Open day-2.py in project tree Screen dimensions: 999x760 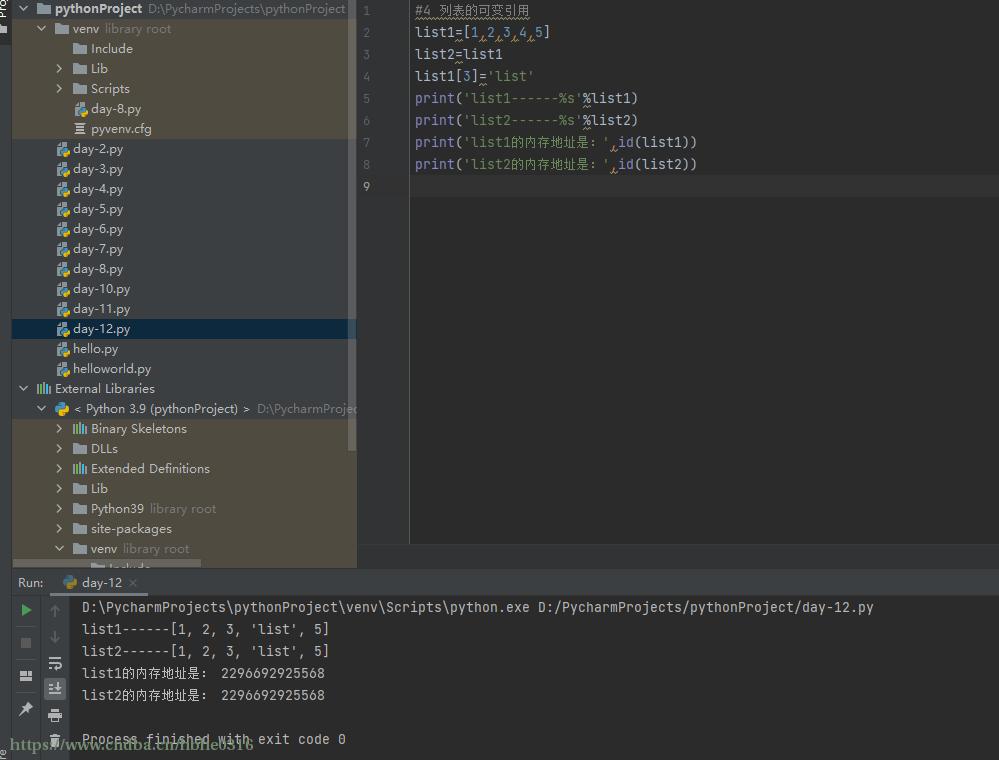coord(97,148)
